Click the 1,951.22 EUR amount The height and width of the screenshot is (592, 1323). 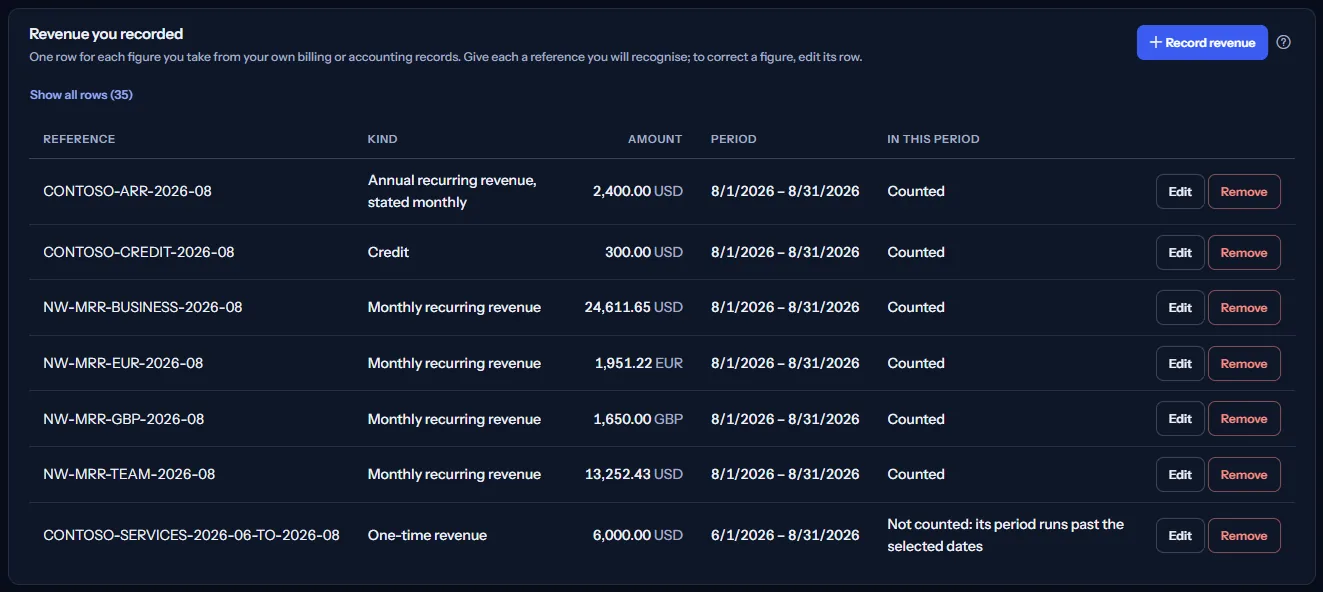[639, 363]
